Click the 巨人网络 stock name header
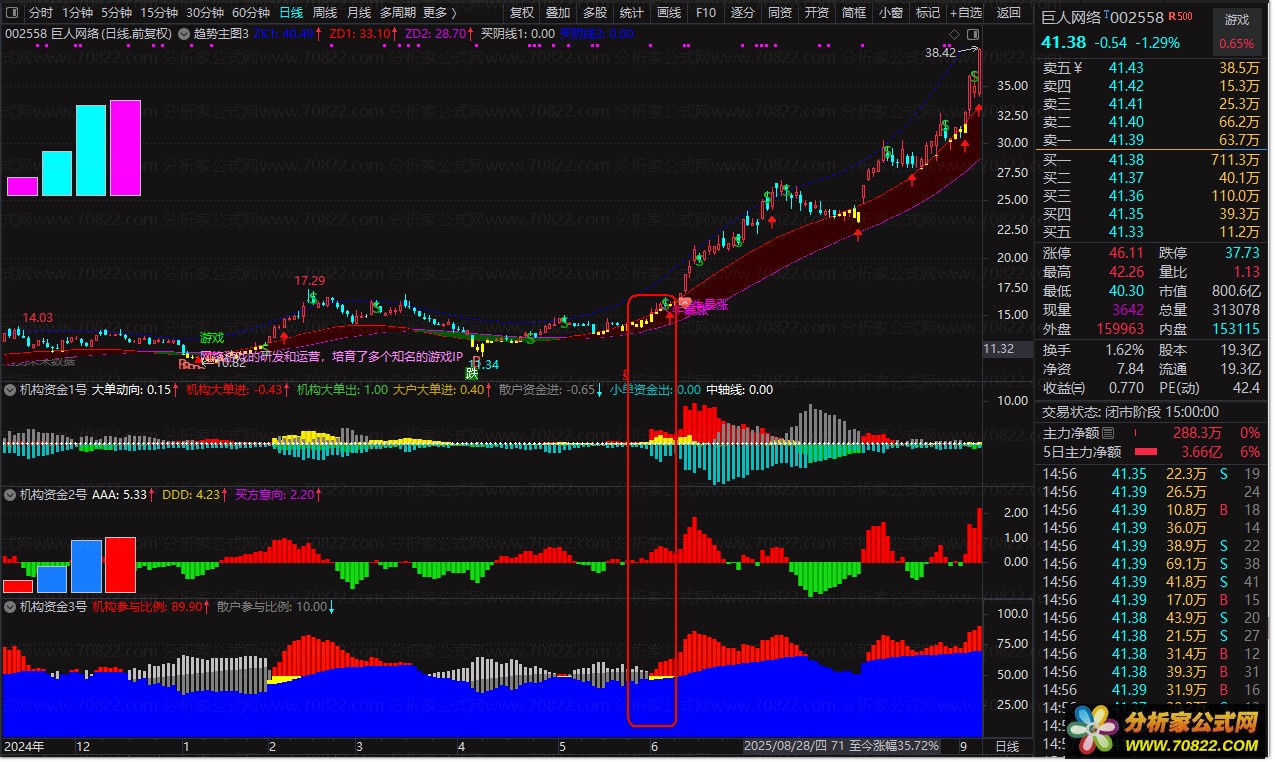The image size is (1275, 762). tap(1073, 18)
